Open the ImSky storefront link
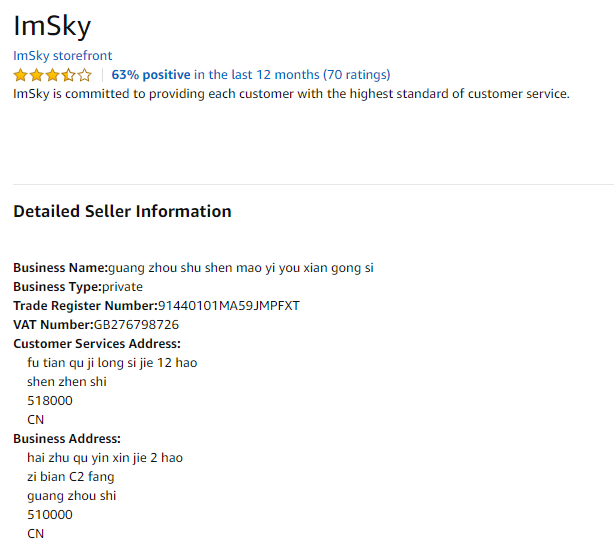Viewport: 614px width, 543px height. point(62,56)
